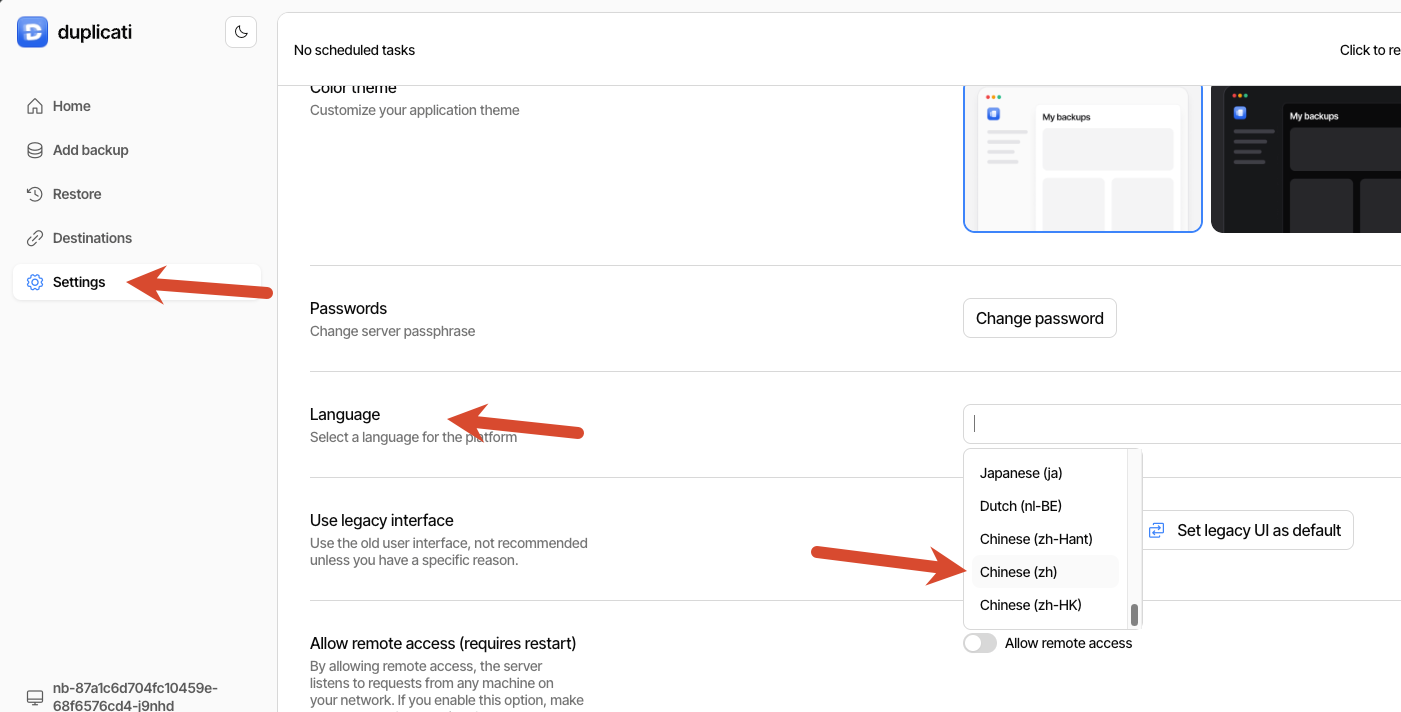1401x712 pixels.
Task: Click machine name nb-87a1c6d704fc10459e text
Action: [135, 697]
